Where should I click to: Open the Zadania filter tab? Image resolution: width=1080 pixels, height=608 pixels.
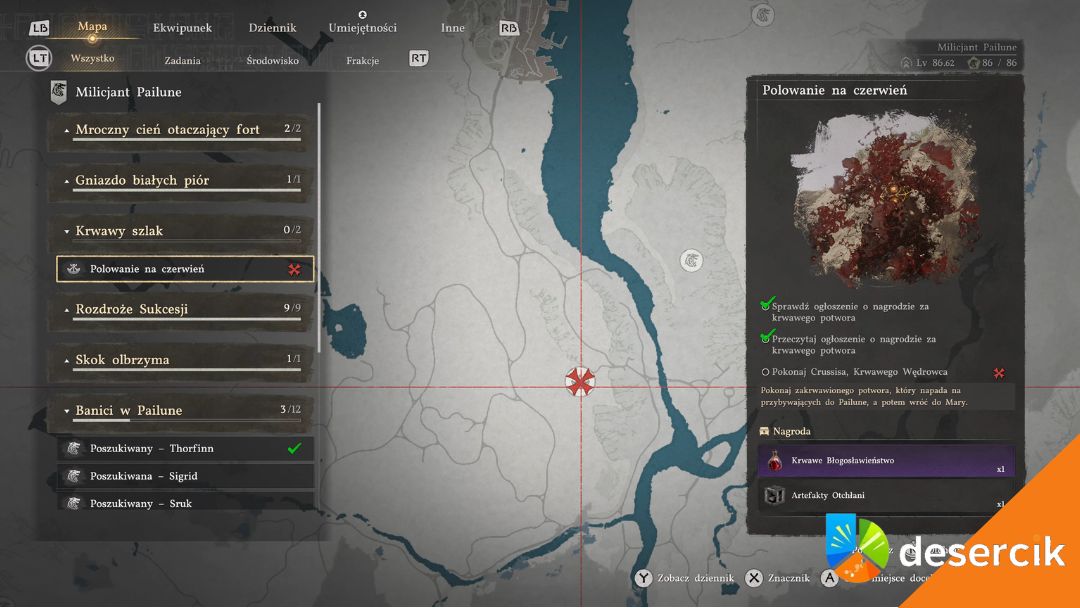click(183, 60)
